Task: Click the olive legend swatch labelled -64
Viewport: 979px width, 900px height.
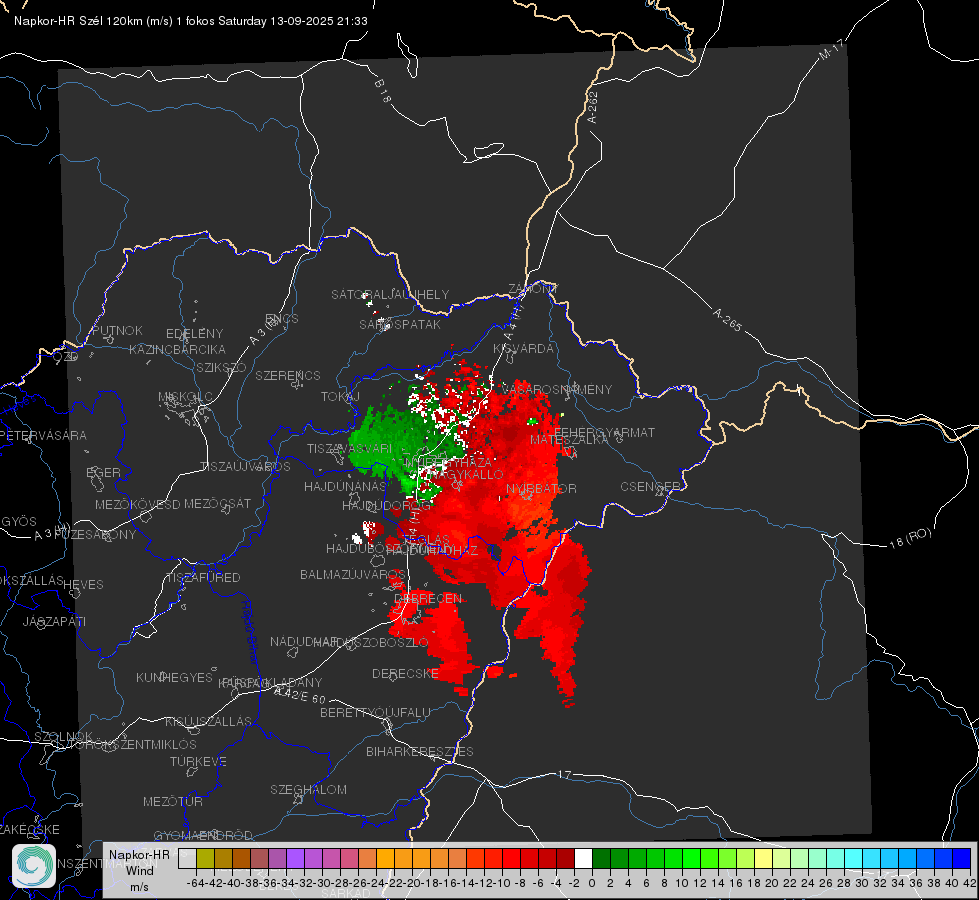Action: pyautogui.click(x=205, y=858)
